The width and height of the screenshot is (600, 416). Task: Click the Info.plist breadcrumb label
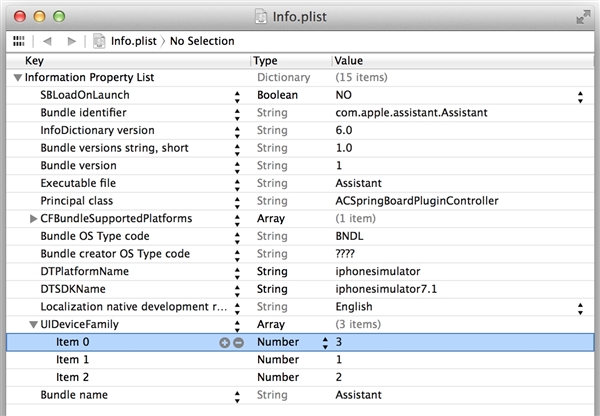tap(134, 41)
